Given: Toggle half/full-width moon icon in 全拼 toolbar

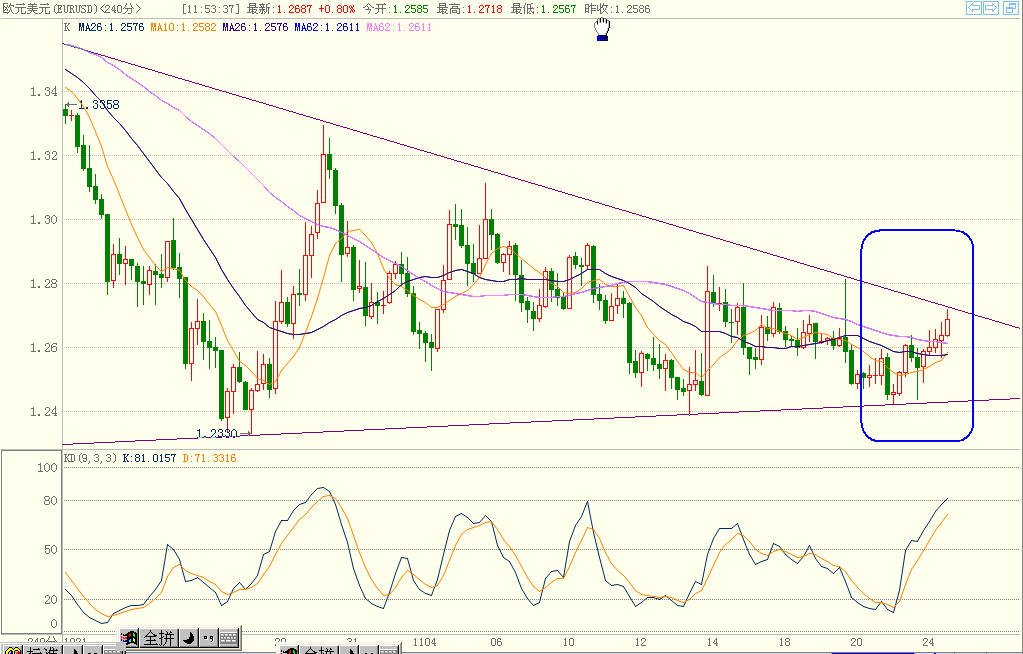Looking at the screenshot, I should (x=188, y=638).
